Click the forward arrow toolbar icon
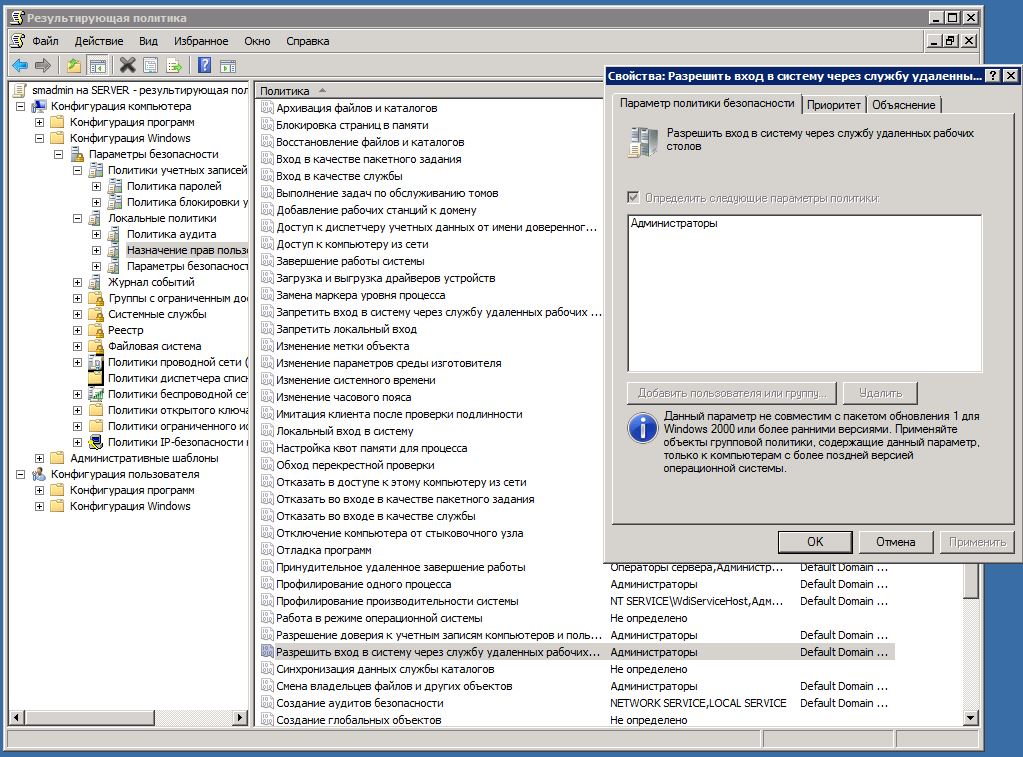This screenshot has width=1023, height=757. (43, 65)
